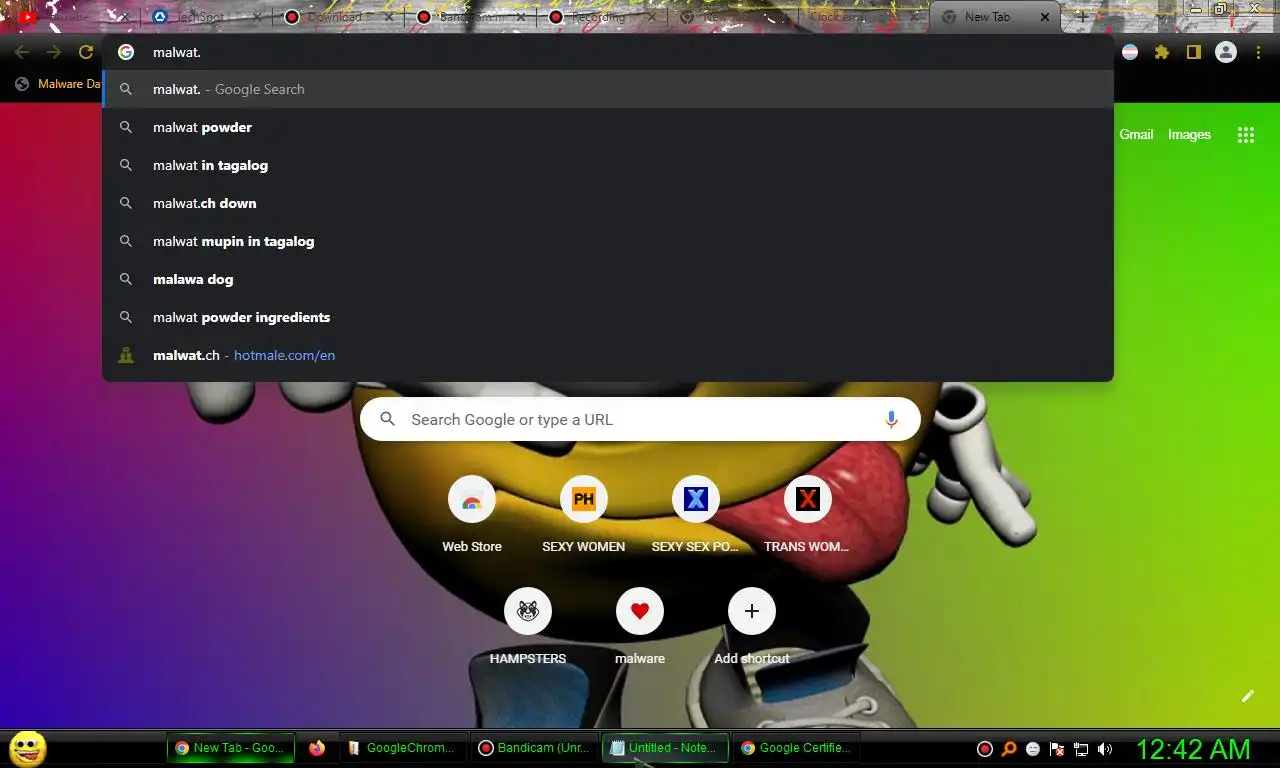1280x768 pixels.
Task: Launch Firefox from the taskbar
Action: (317, 748)
